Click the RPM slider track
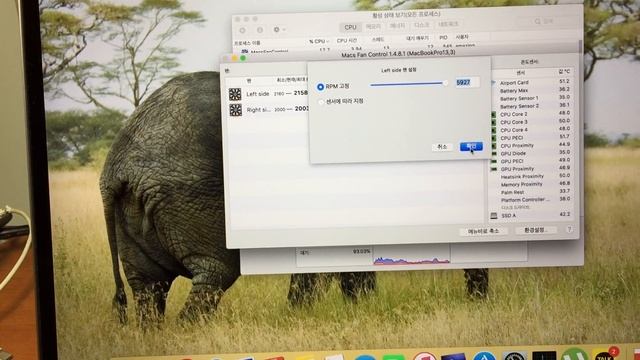 tap(408, 84)
